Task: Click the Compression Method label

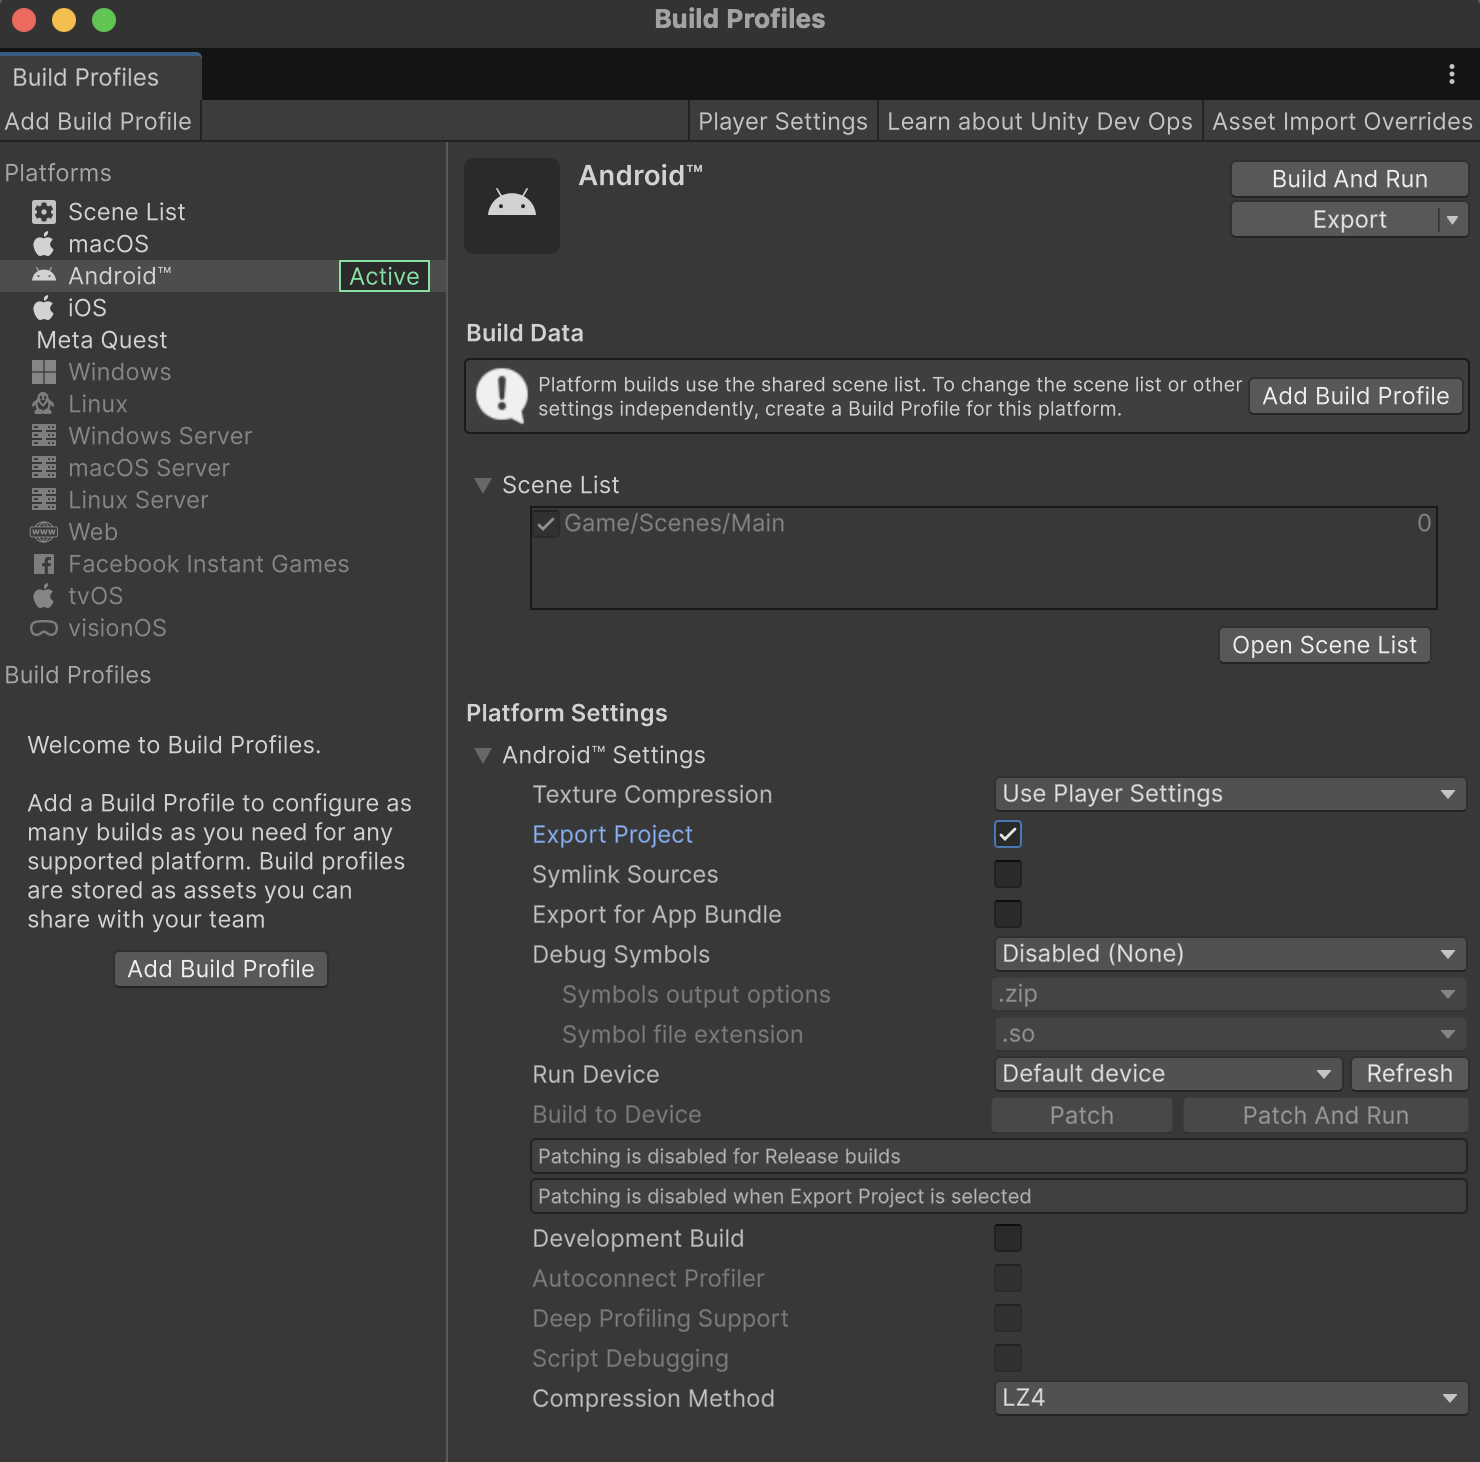Action: (653, 1398)
